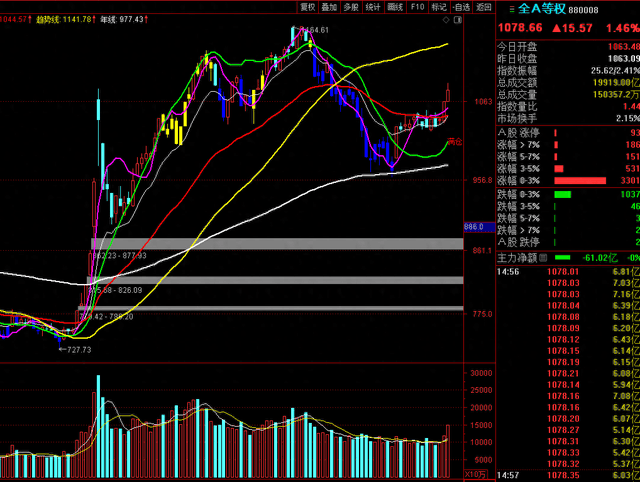
Task: Click the red 涨幅 0-3% bar
Action: (580, 180)
